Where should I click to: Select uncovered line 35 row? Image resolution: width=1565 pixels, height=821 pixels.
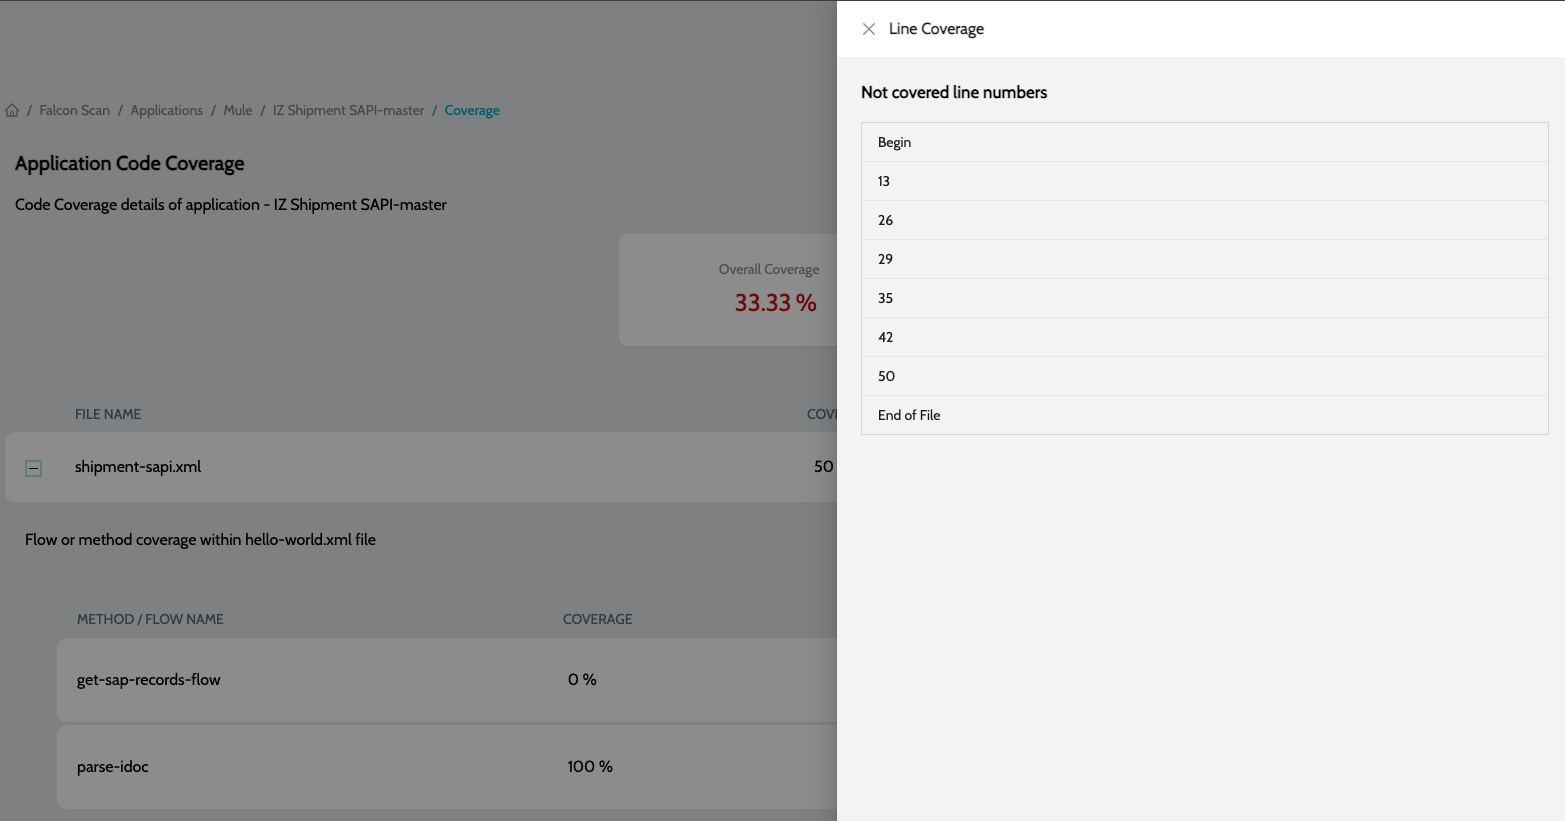click(1204, 298)
